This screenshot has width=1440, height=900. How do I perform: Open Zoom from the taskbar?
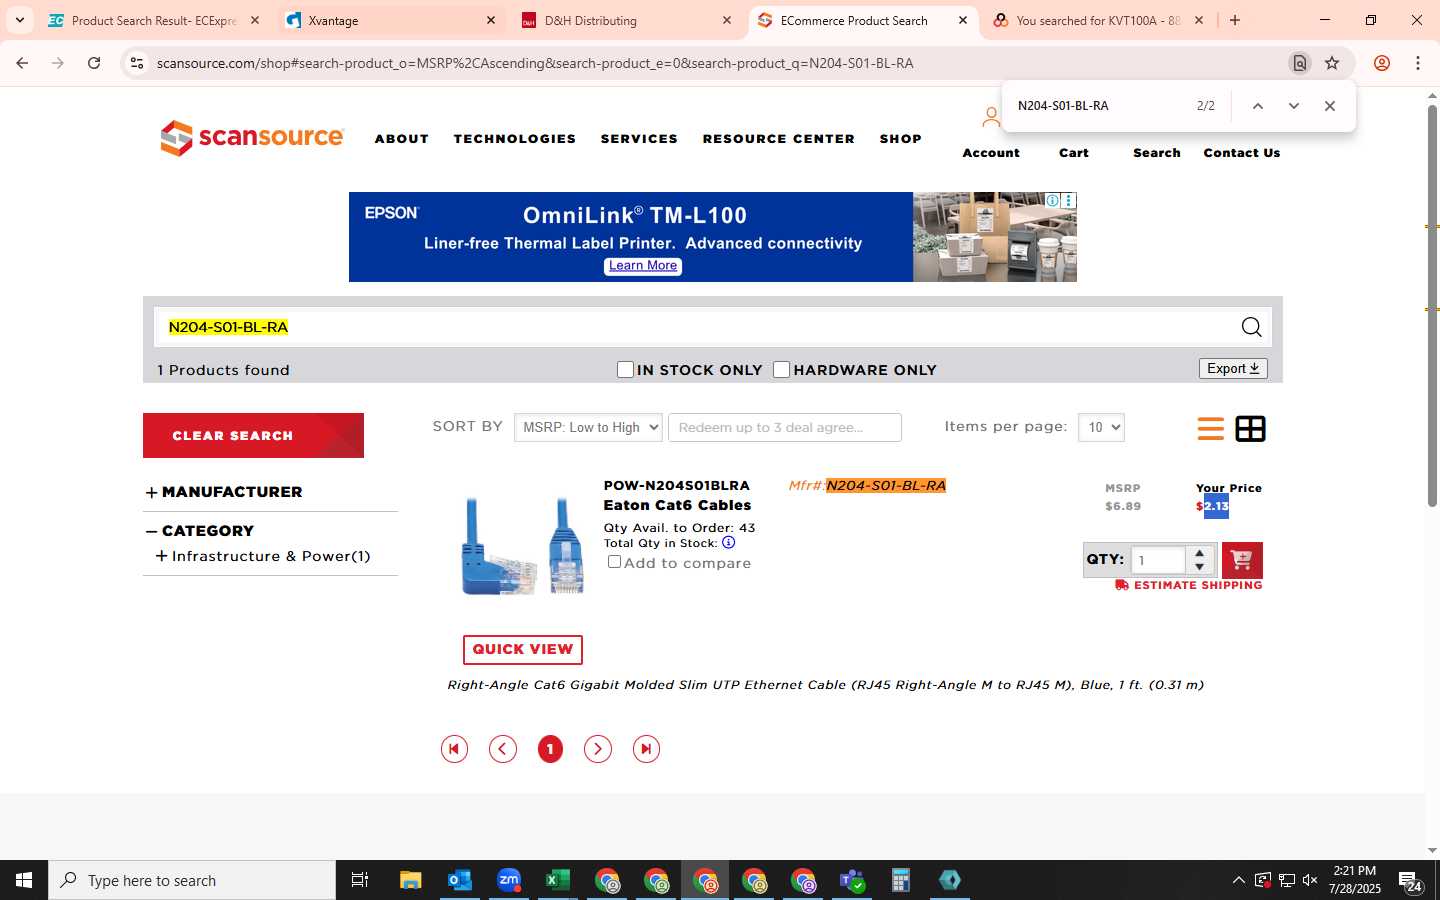(x=509, y=880)
